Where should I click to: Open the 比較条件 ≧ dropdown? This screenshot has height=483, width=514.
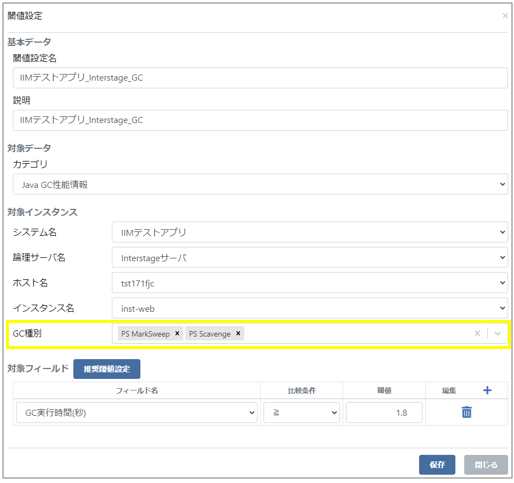(x=301, y=413)
